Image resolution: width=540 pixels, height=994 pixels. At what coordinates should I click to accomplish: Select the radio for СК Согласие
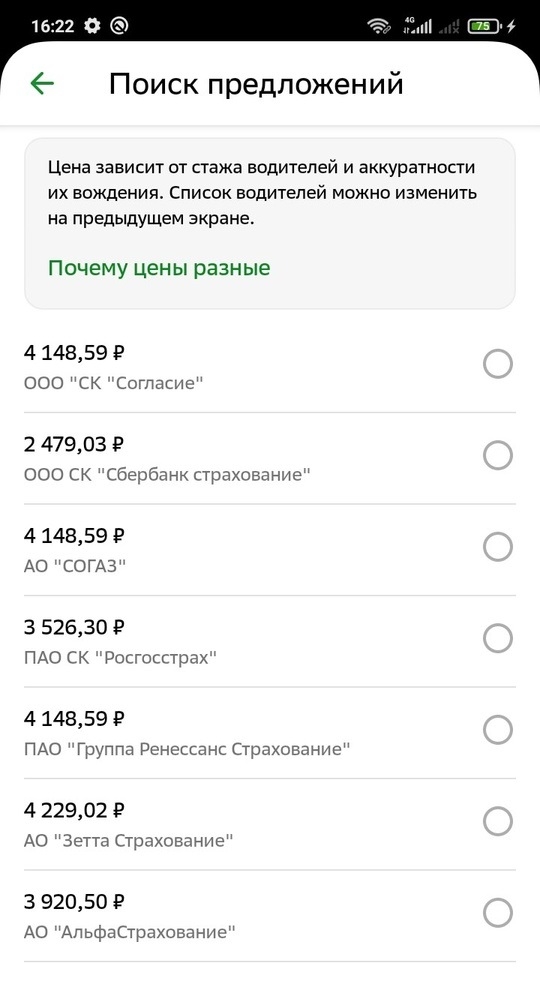pos(498,364)
